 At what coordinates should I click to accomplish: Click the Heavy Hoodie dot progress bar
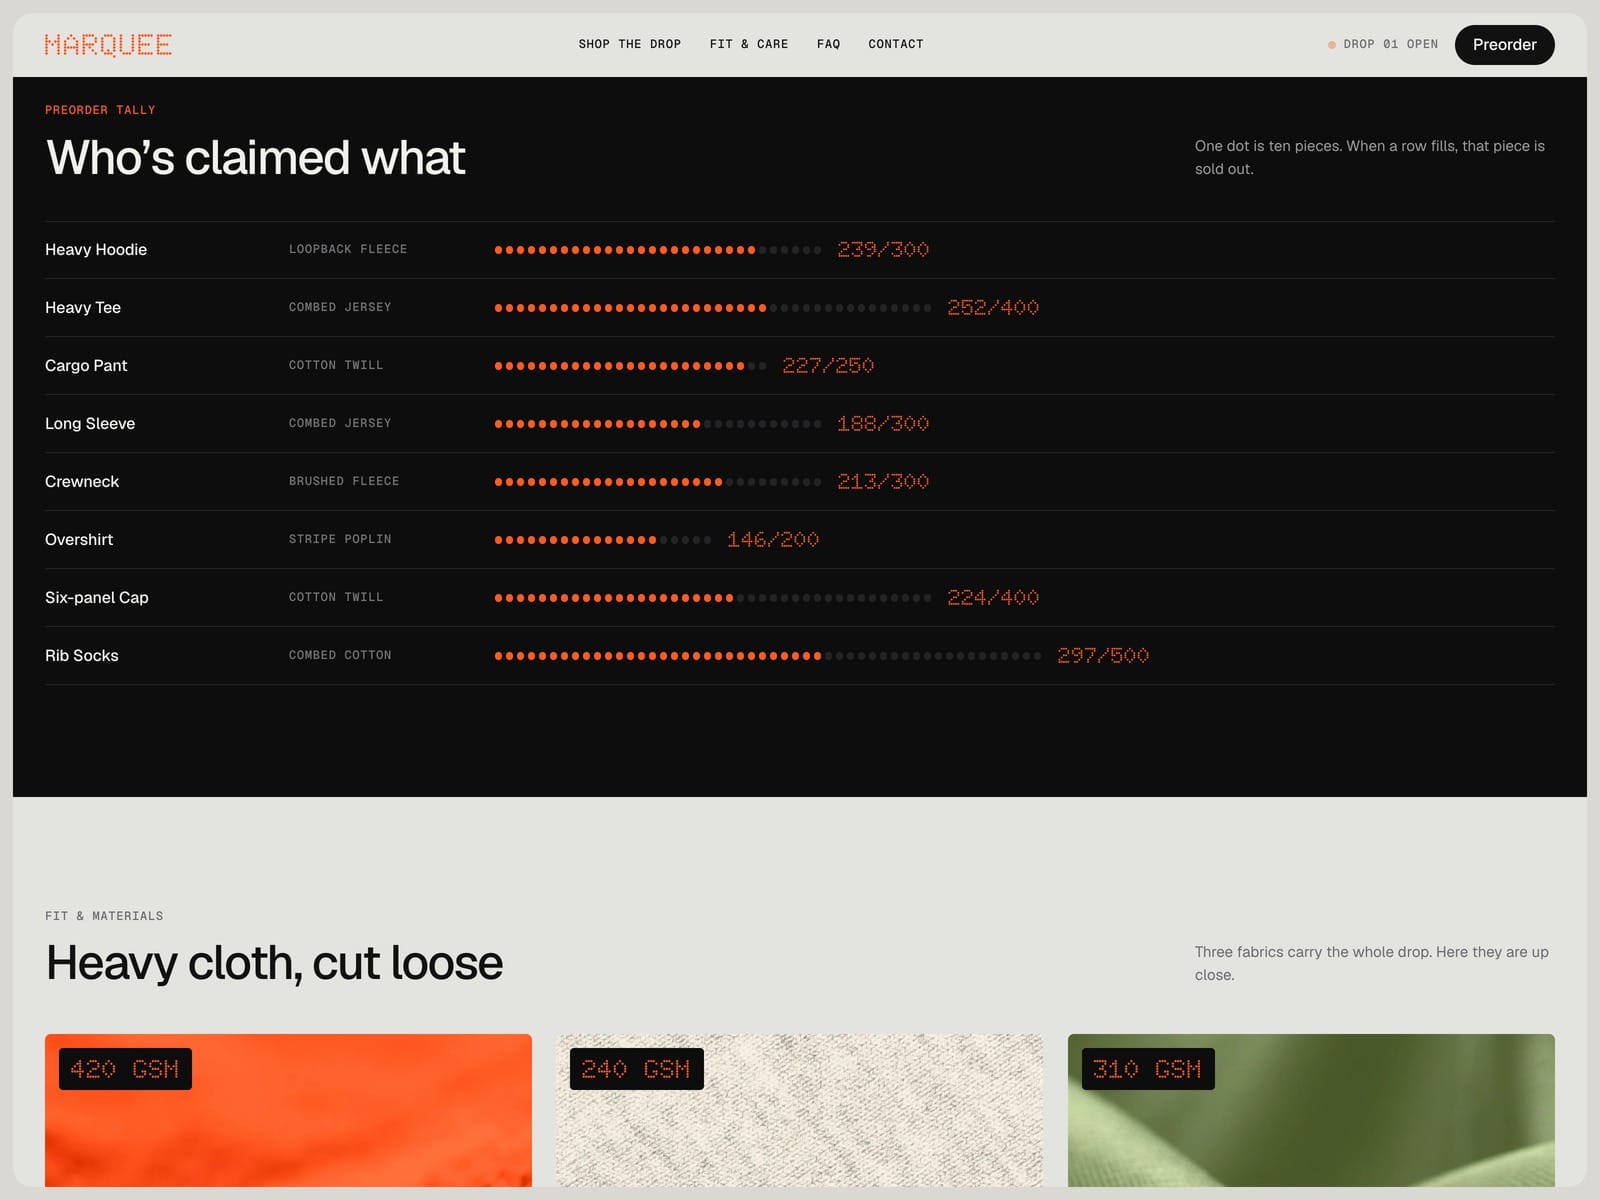[x=658, y=250]
